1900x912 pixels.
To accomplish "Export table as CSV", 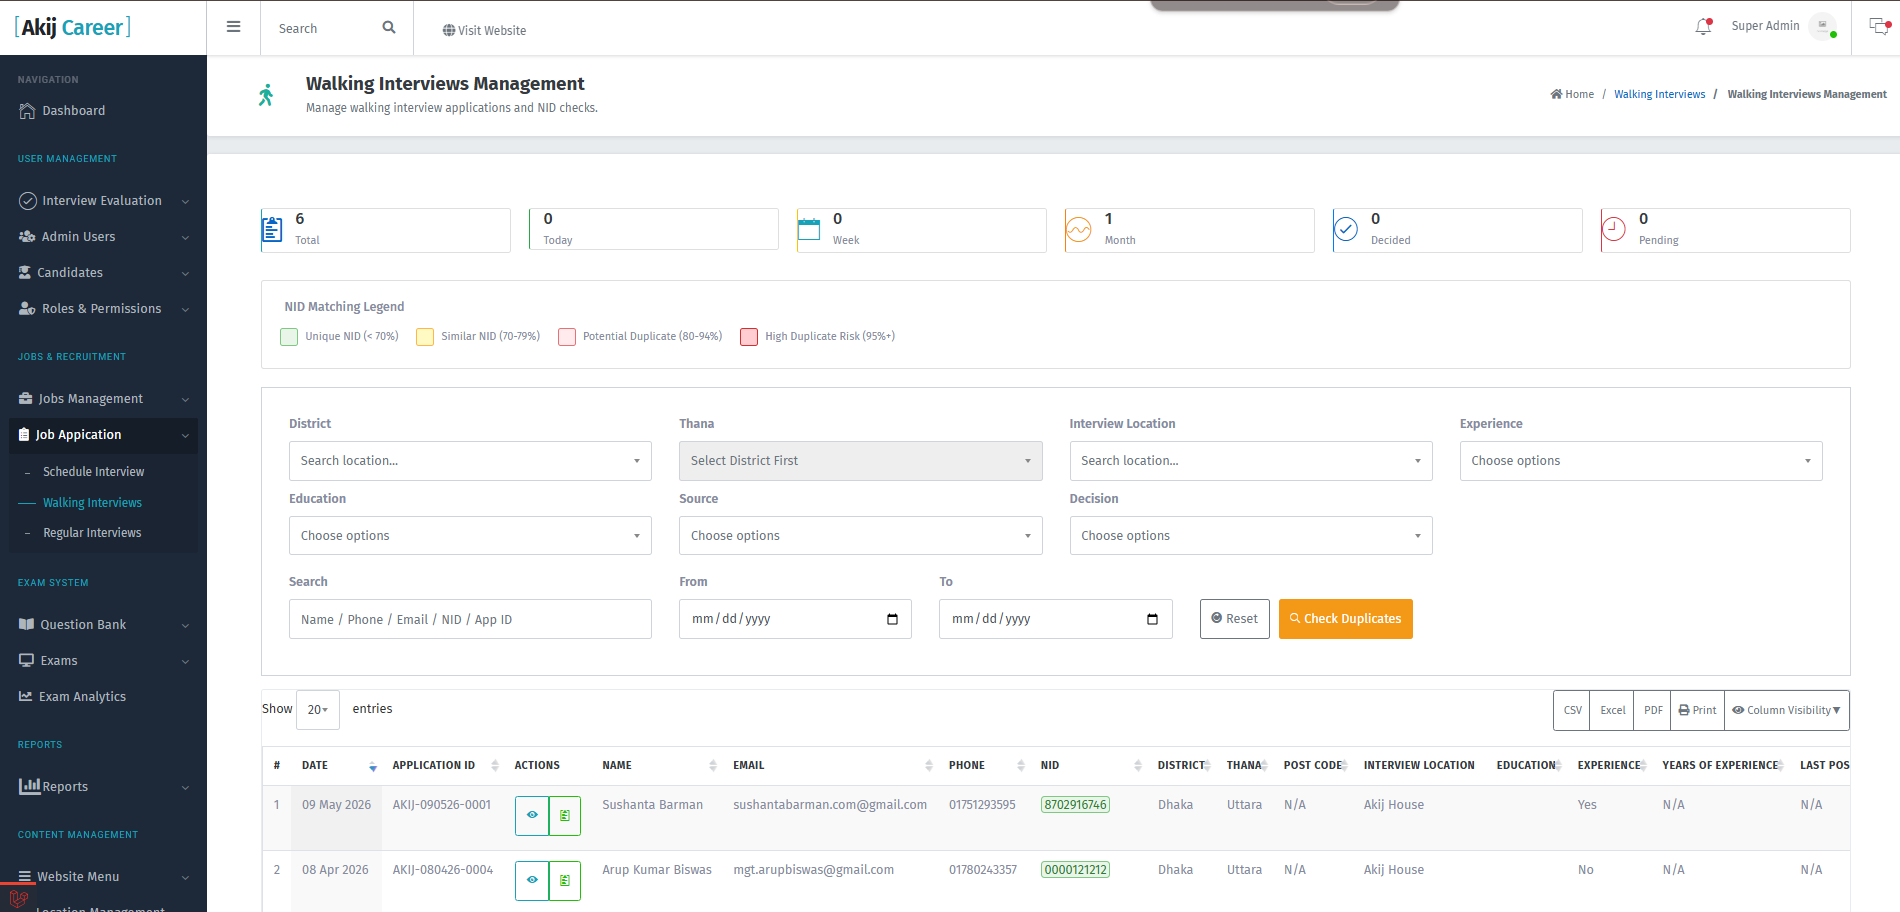I will point(1572,710).
